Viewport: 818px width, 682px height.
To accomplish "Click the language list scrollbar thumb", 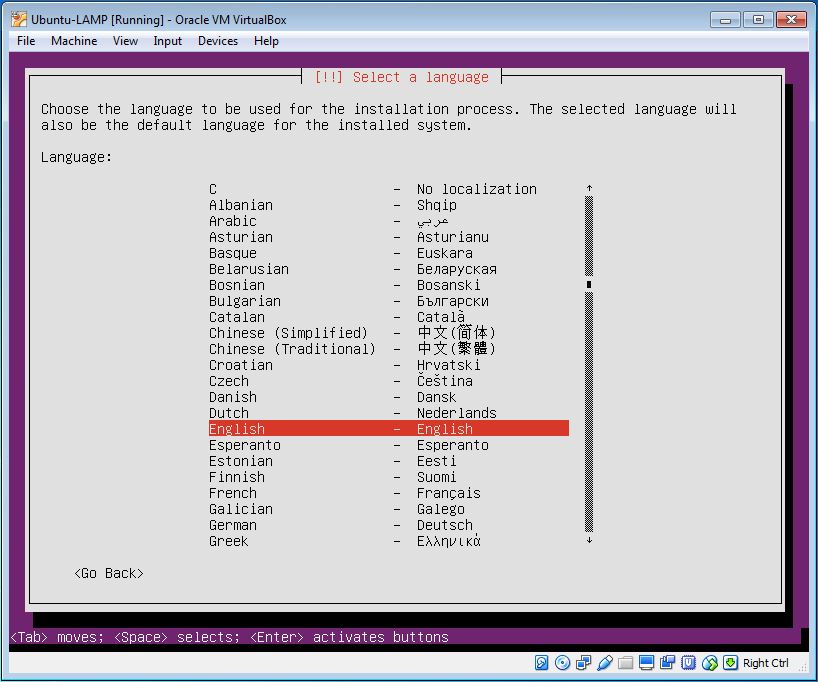I will click(x=589, y=284).
